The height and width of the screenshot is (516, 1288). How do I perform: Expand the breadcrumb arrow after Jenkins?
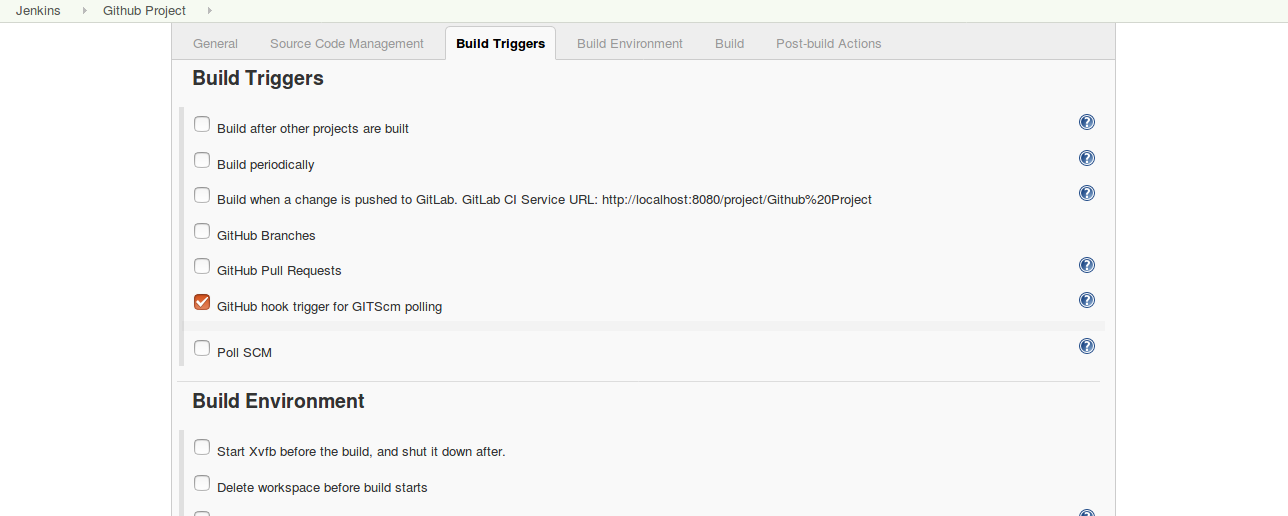pyautogui.click(x=84, y=10)
